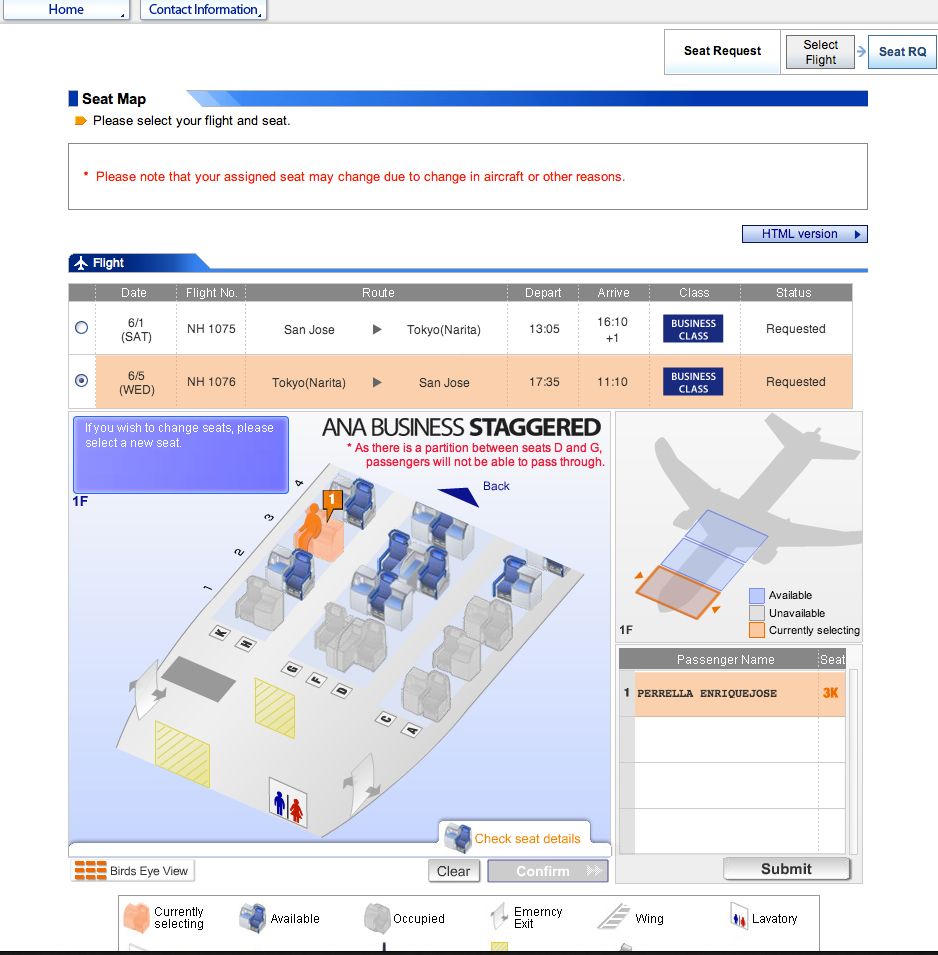The height and width of the screenshot is (955, 938).
Task: Click the Requested status for flight NH 1076
Action: [x=795, y=382]
